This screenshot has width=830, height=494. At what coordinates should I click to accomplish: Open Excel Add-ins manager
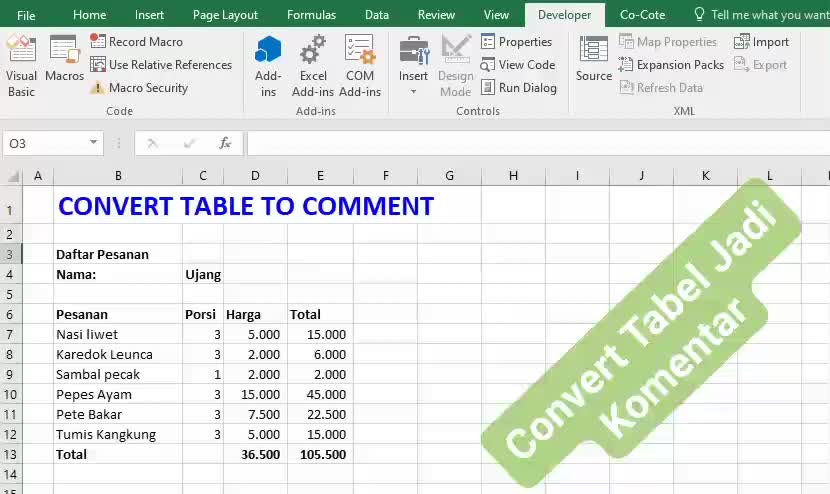tap(313, 66)
